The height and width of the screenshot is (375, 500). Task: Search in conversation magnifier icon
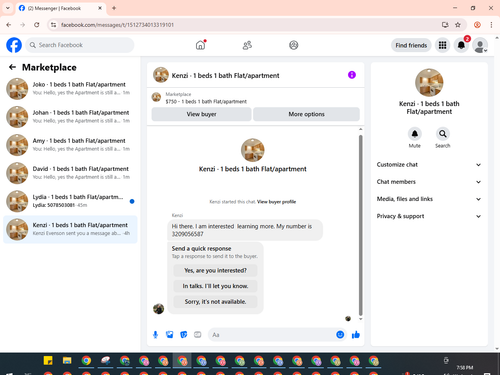[x=443, y=134]
